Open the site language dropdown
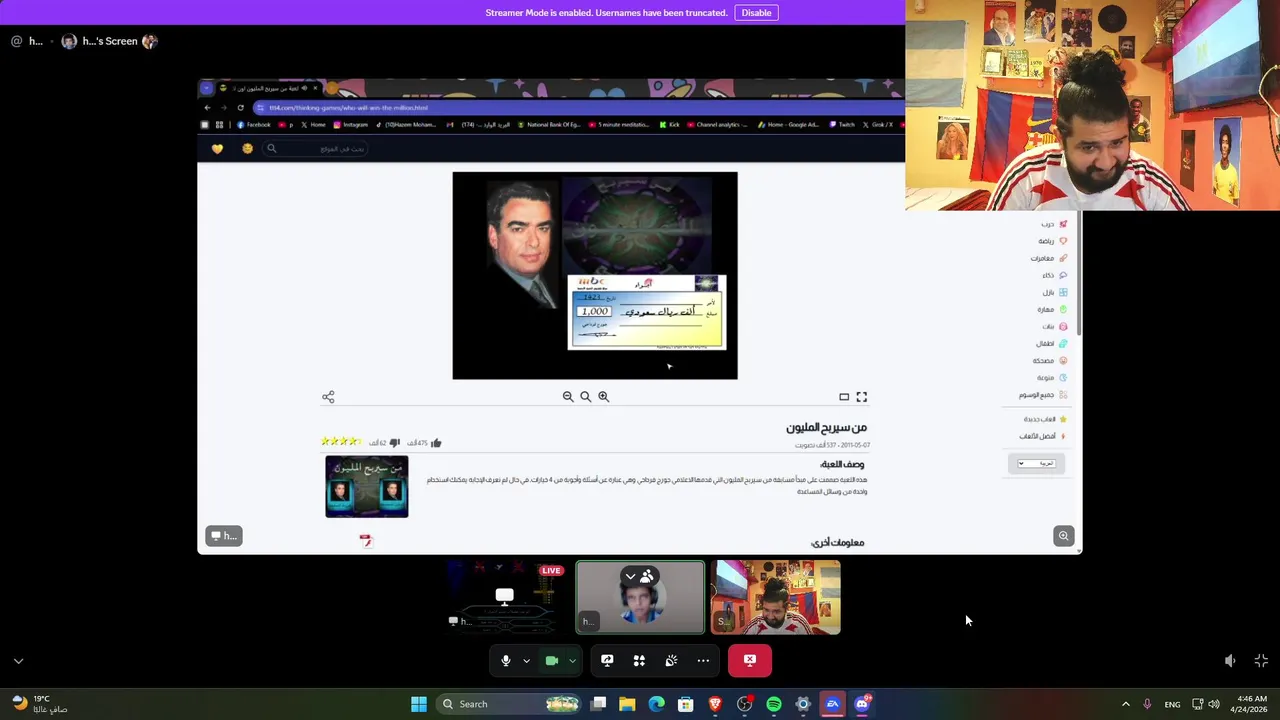The height and width of the screenshot is (720, 1280). (1036, 464)
